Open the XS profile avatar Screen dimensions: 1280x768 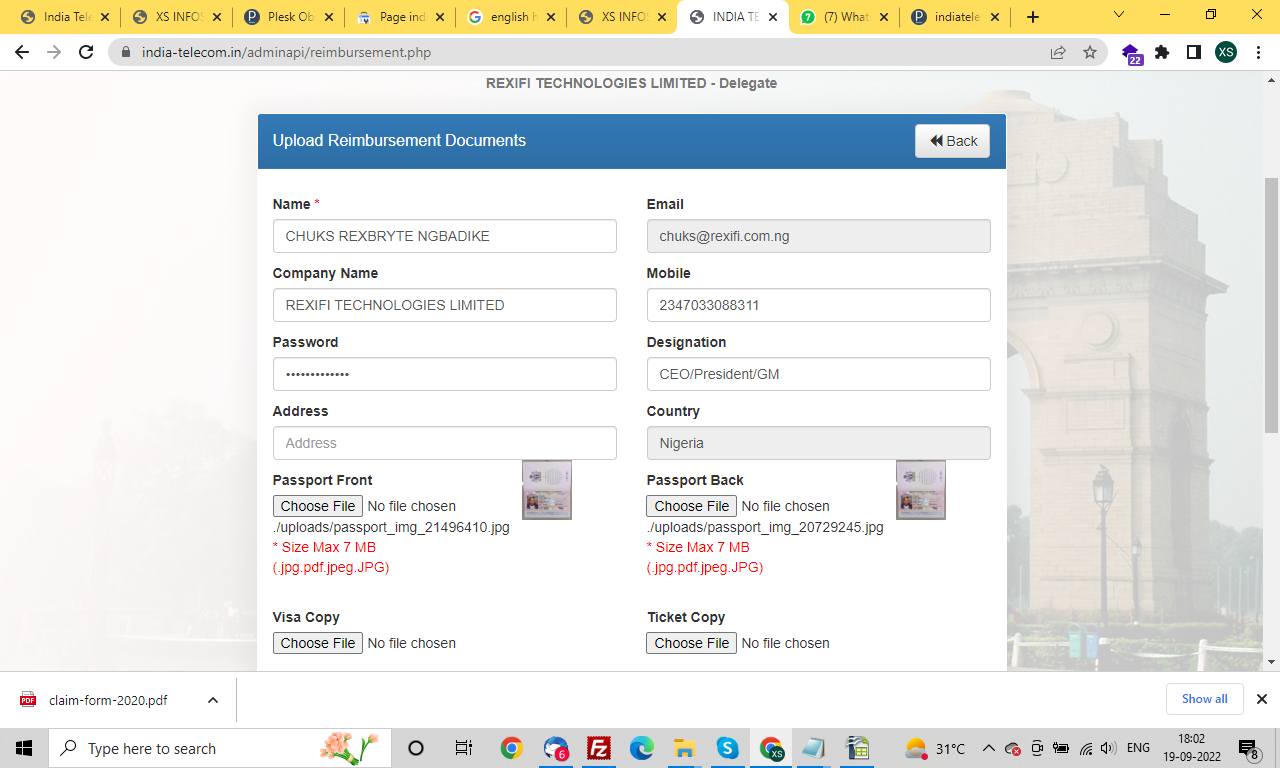pyautogui.click(x=1226, y=52)
